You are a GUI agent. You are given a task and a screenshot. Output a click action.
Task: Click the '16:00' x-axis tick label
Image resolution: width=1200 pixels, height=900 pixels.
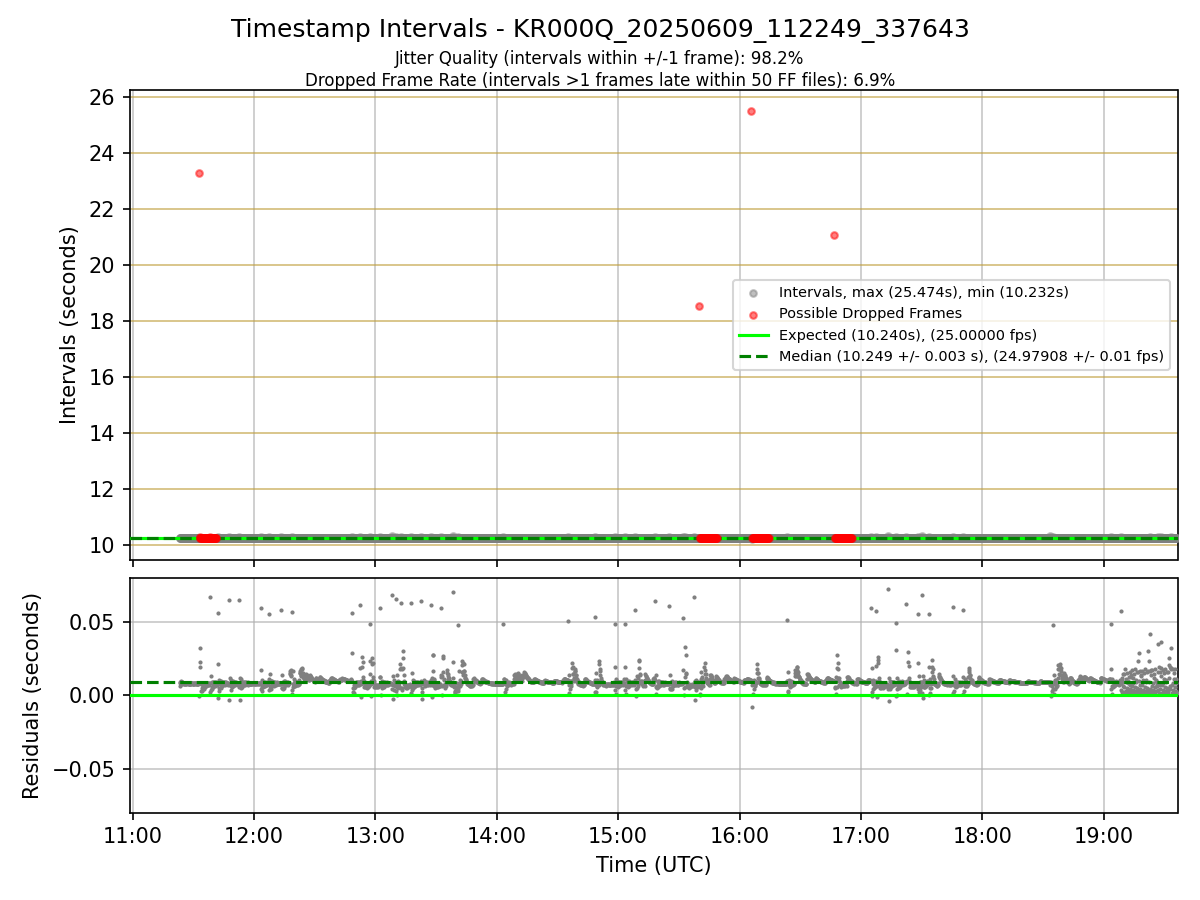click(739, 836)
